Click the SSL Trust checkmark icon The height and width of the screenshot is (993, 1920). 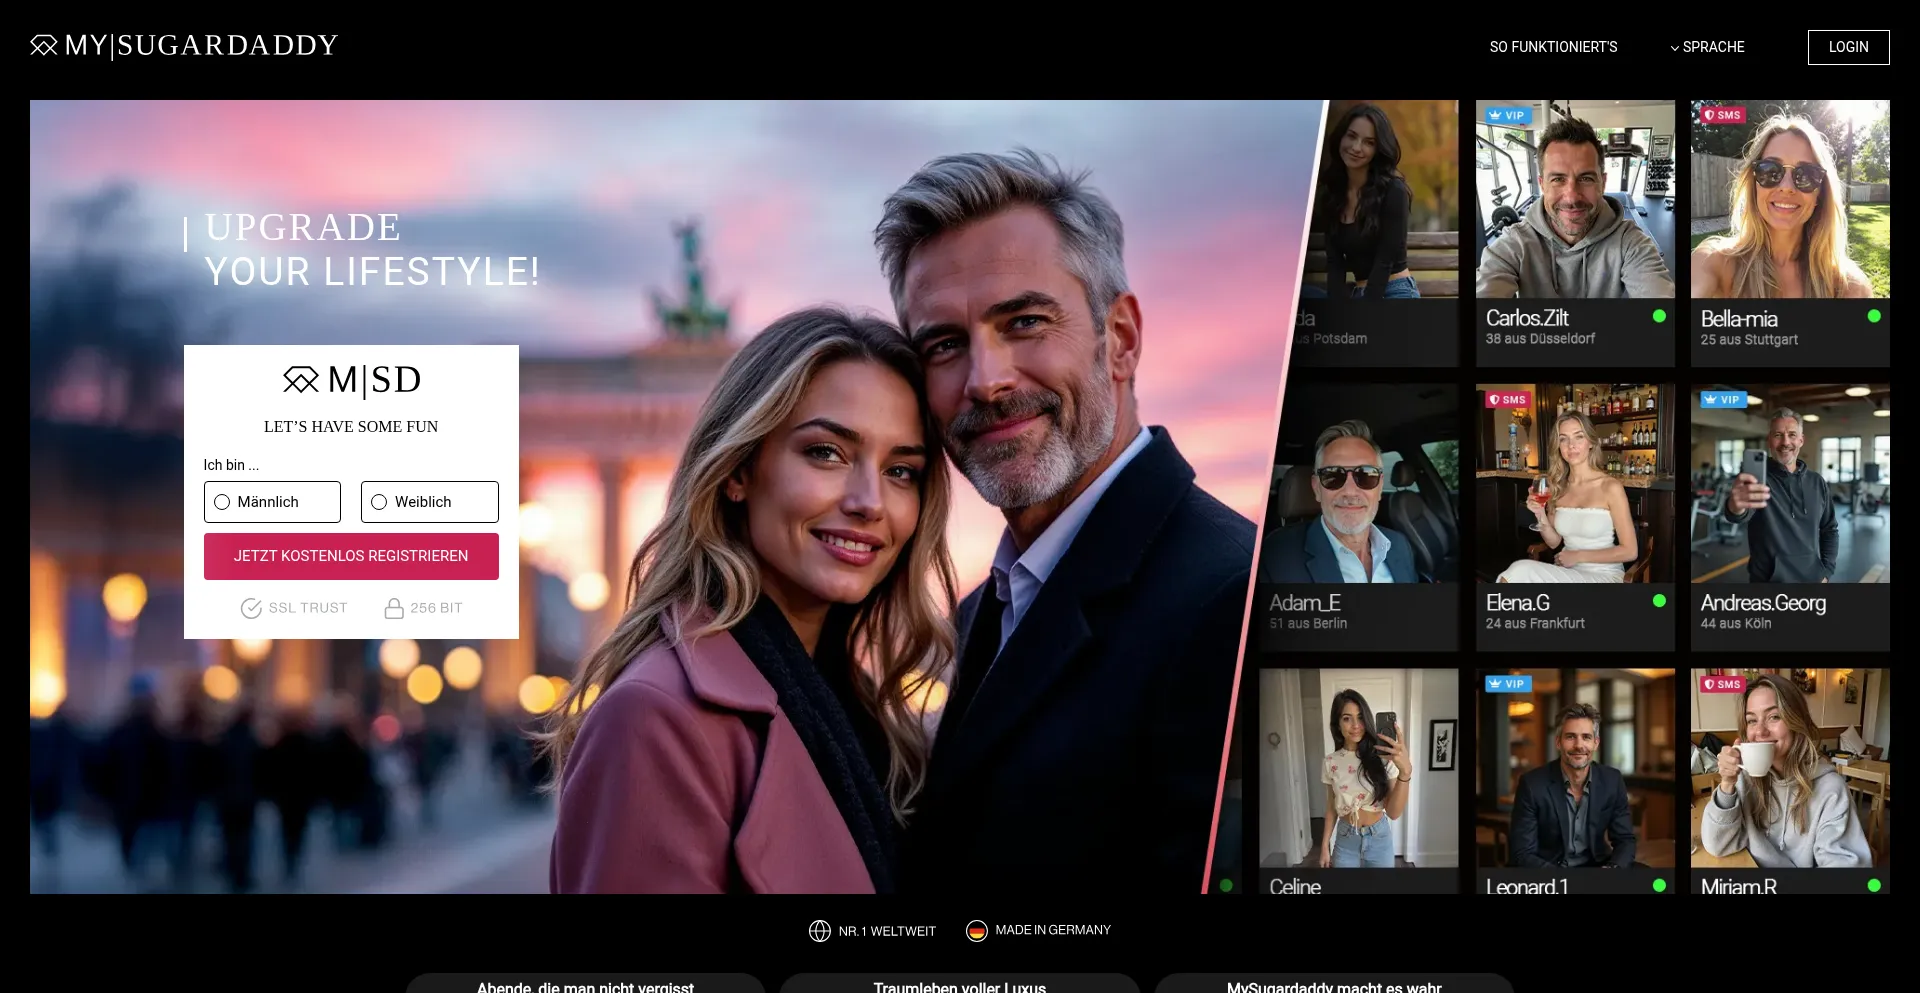[251, 608]
